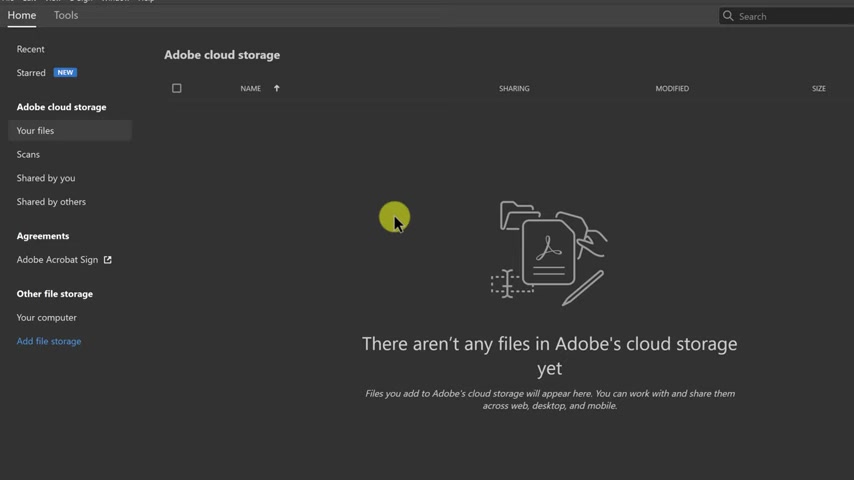Click the ascending sort arrow icon
Viewport: 854px width, 480px height.
277,88
